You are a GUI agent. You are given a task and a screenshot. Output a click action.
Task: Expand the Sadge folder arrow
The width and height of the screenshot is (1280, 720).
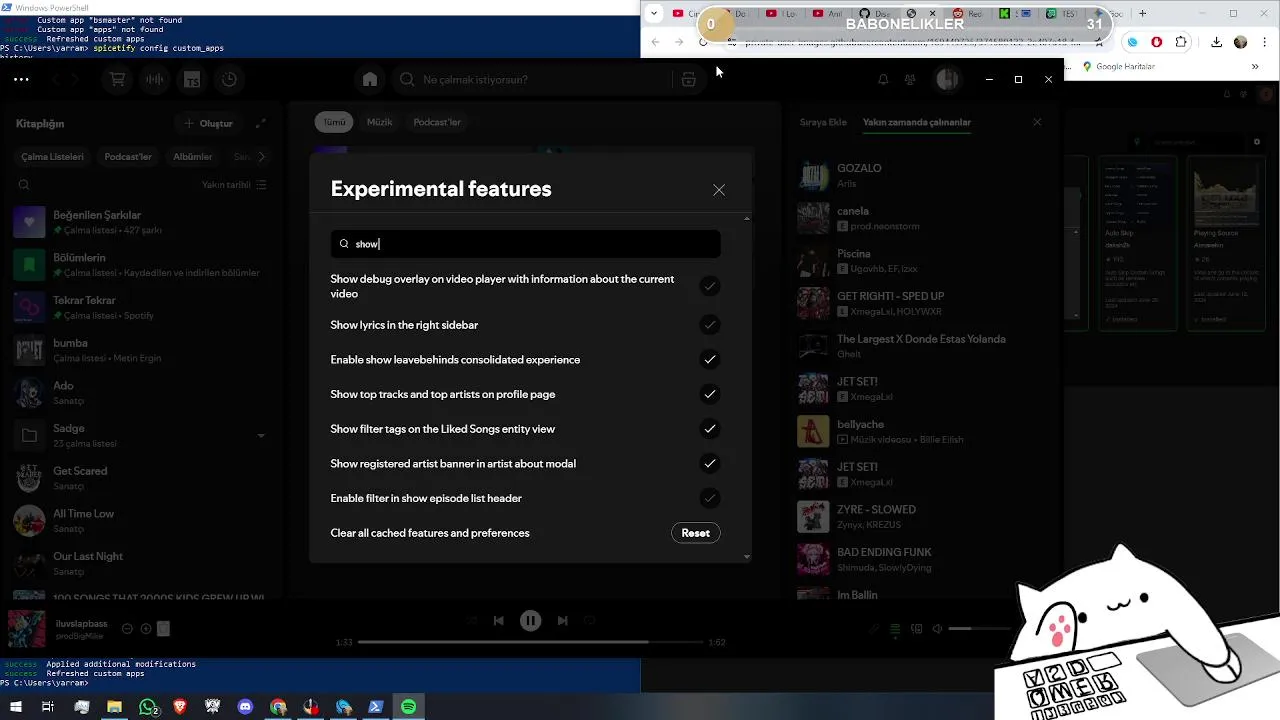(261, 435)
